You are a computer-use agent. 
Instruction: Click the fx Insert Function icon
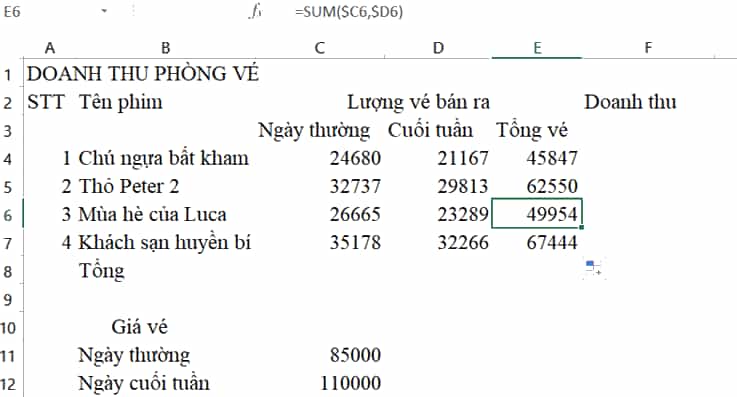(255, 11)
